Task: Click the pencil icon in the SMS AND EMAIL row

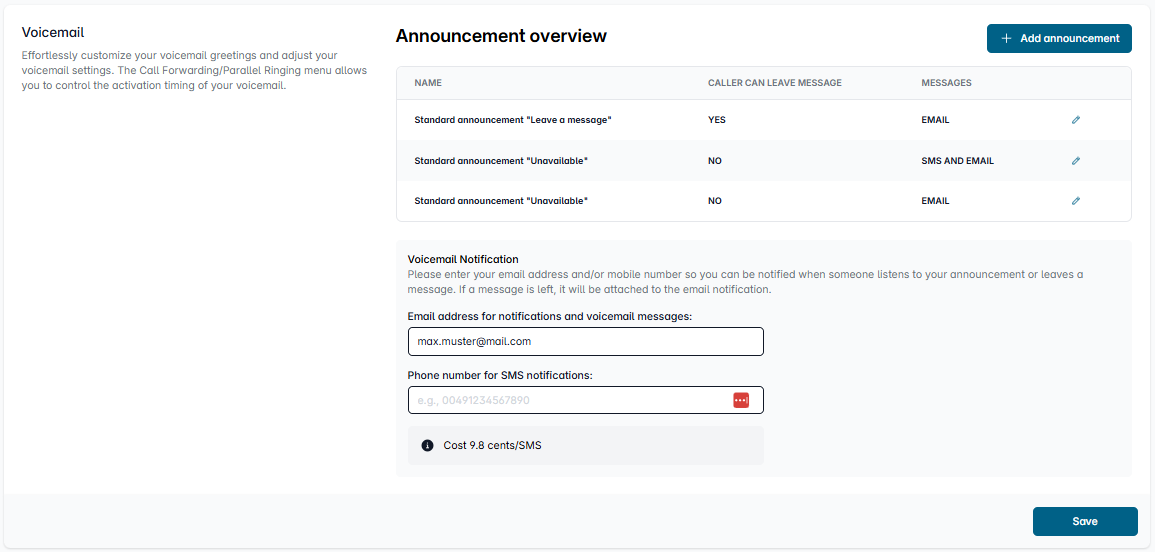Action: 1076,160
